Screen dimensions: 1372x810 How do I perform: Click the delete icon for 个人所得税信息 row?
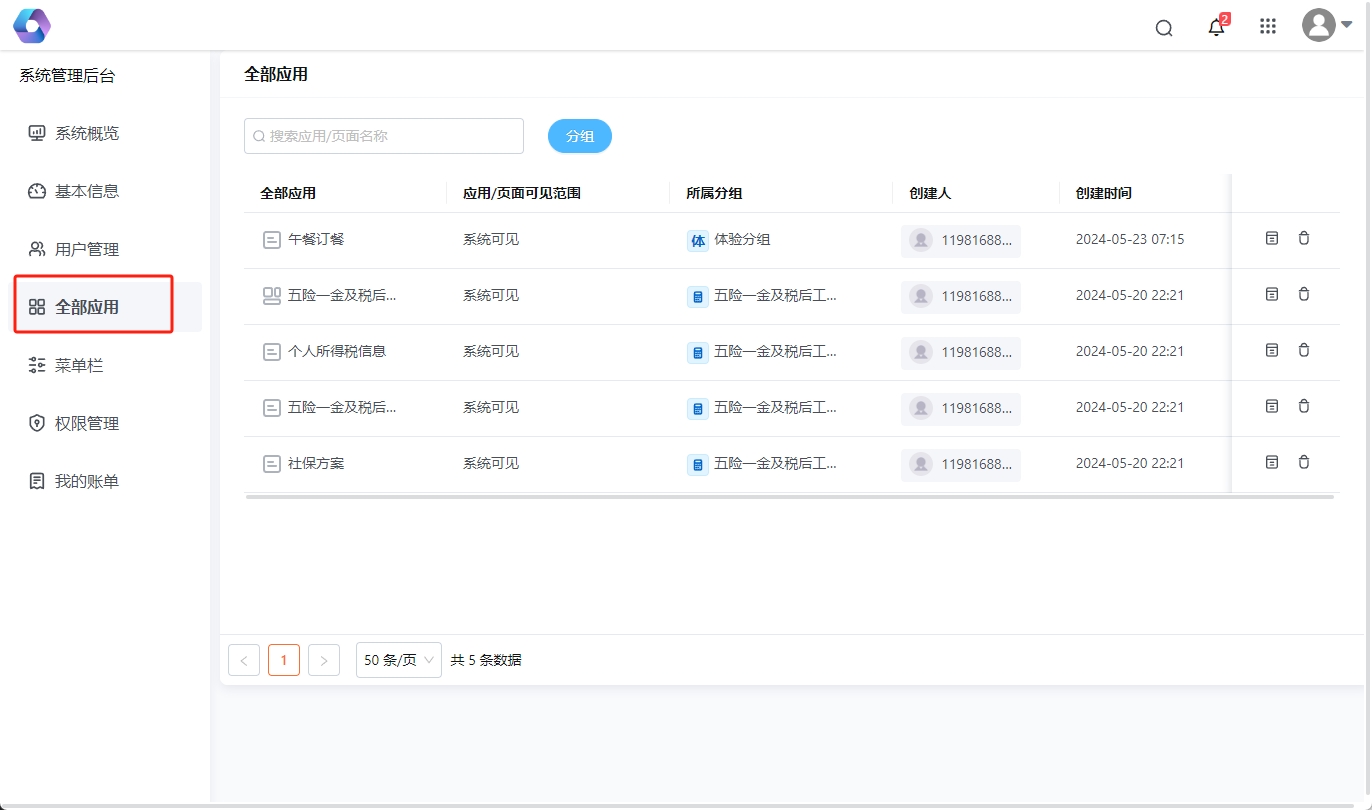[x=1304, y=350]
